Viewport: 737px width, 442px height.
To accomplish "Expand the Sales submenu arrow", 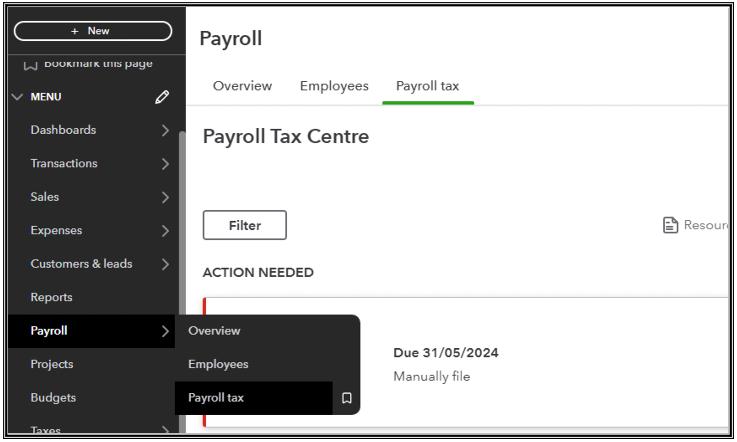I will coord(165,197).
